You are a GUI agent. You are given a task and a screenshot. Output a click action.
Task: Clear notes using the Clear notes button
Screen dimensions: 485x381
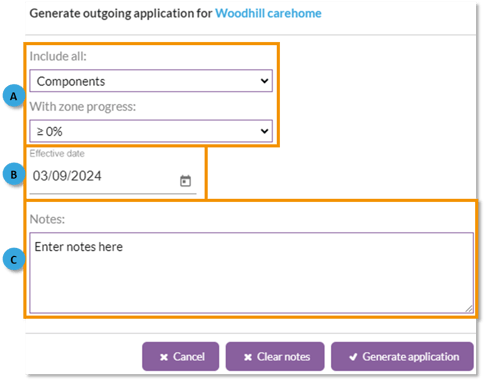pos(275,357)
